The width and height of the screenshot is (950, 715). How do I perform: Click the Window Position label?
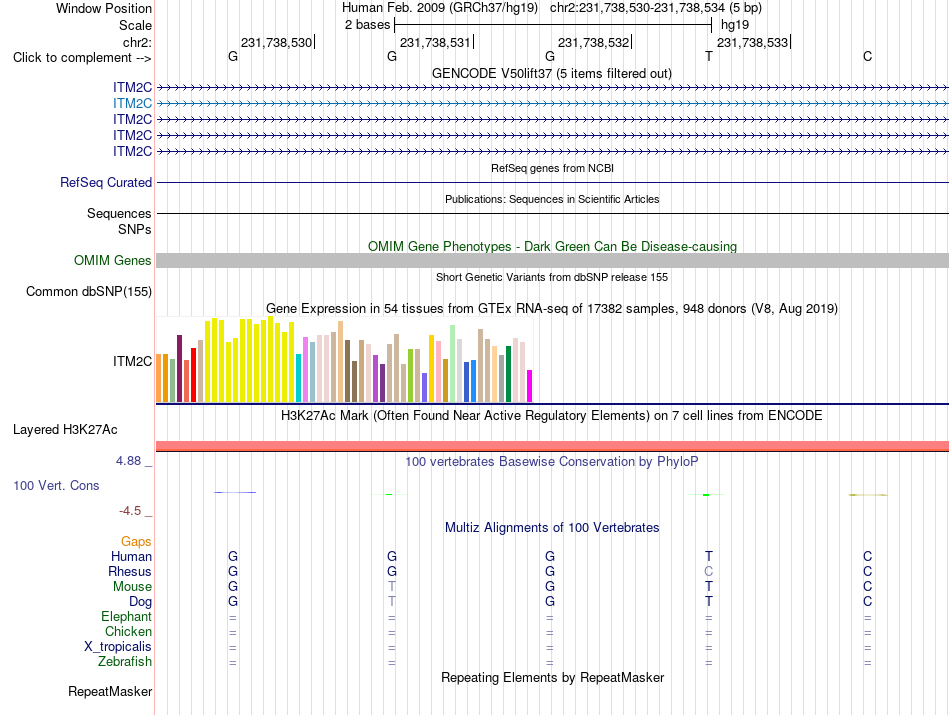pyautogui.click(x=104, y=8)
